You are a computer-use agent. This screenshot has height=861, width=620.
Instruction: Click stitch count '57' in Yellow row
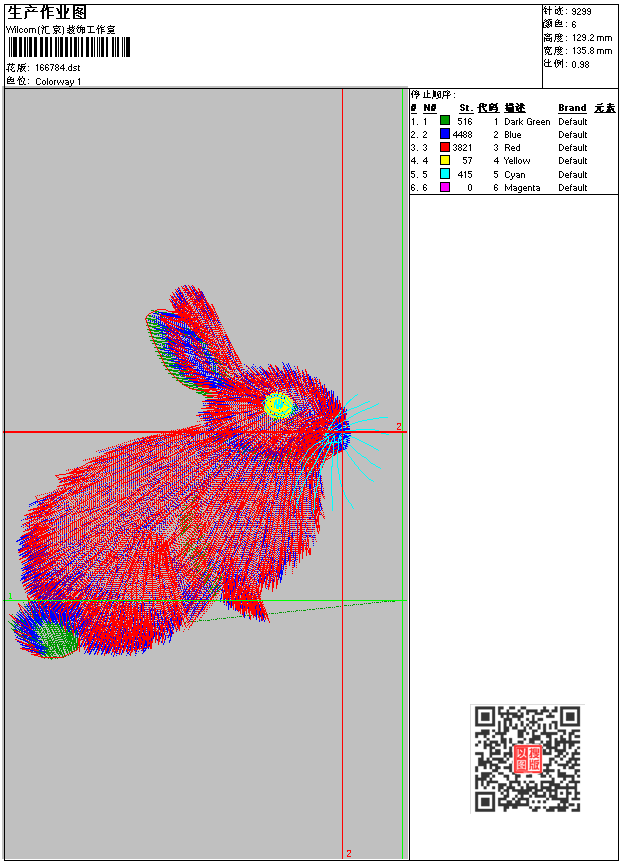pyautogui.click(x=467, y=161)
